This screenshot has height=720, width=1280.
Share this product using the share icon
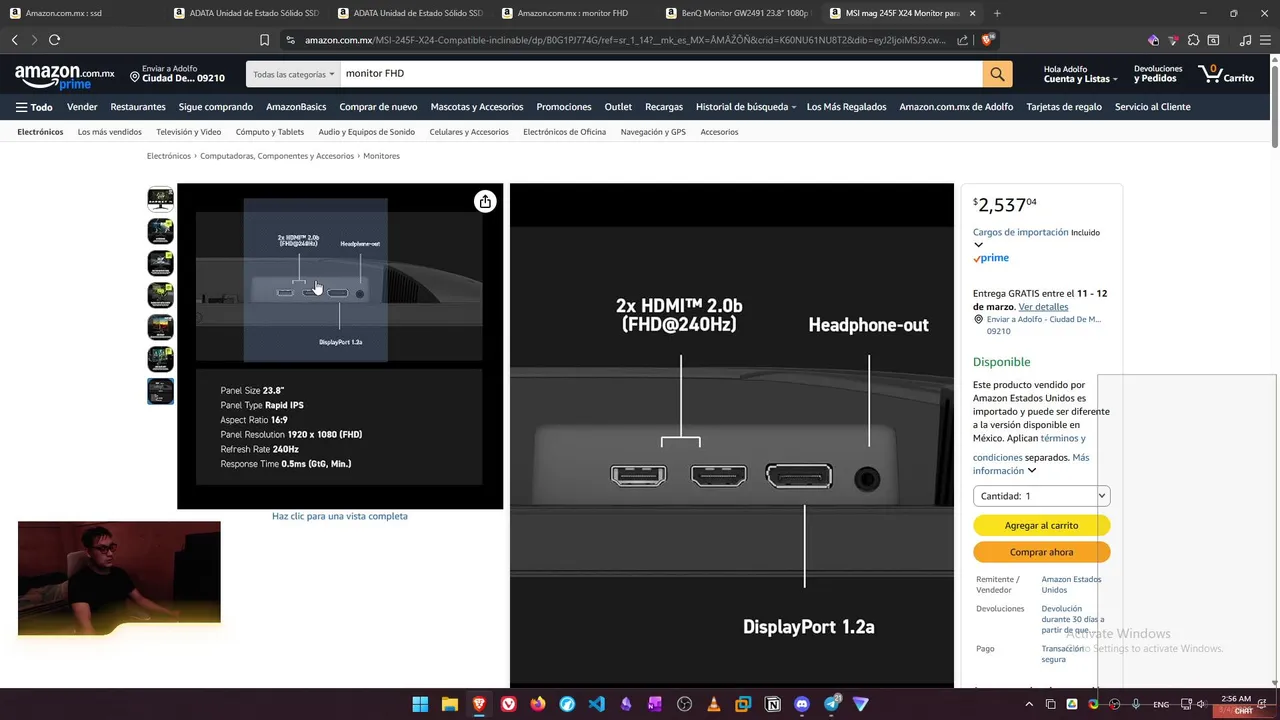[485, 201]
